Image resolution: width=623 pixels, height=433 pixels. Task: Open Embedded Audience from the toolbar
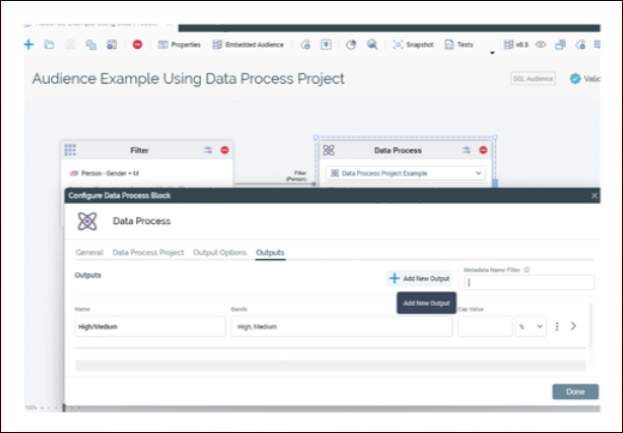coord(247,45)
